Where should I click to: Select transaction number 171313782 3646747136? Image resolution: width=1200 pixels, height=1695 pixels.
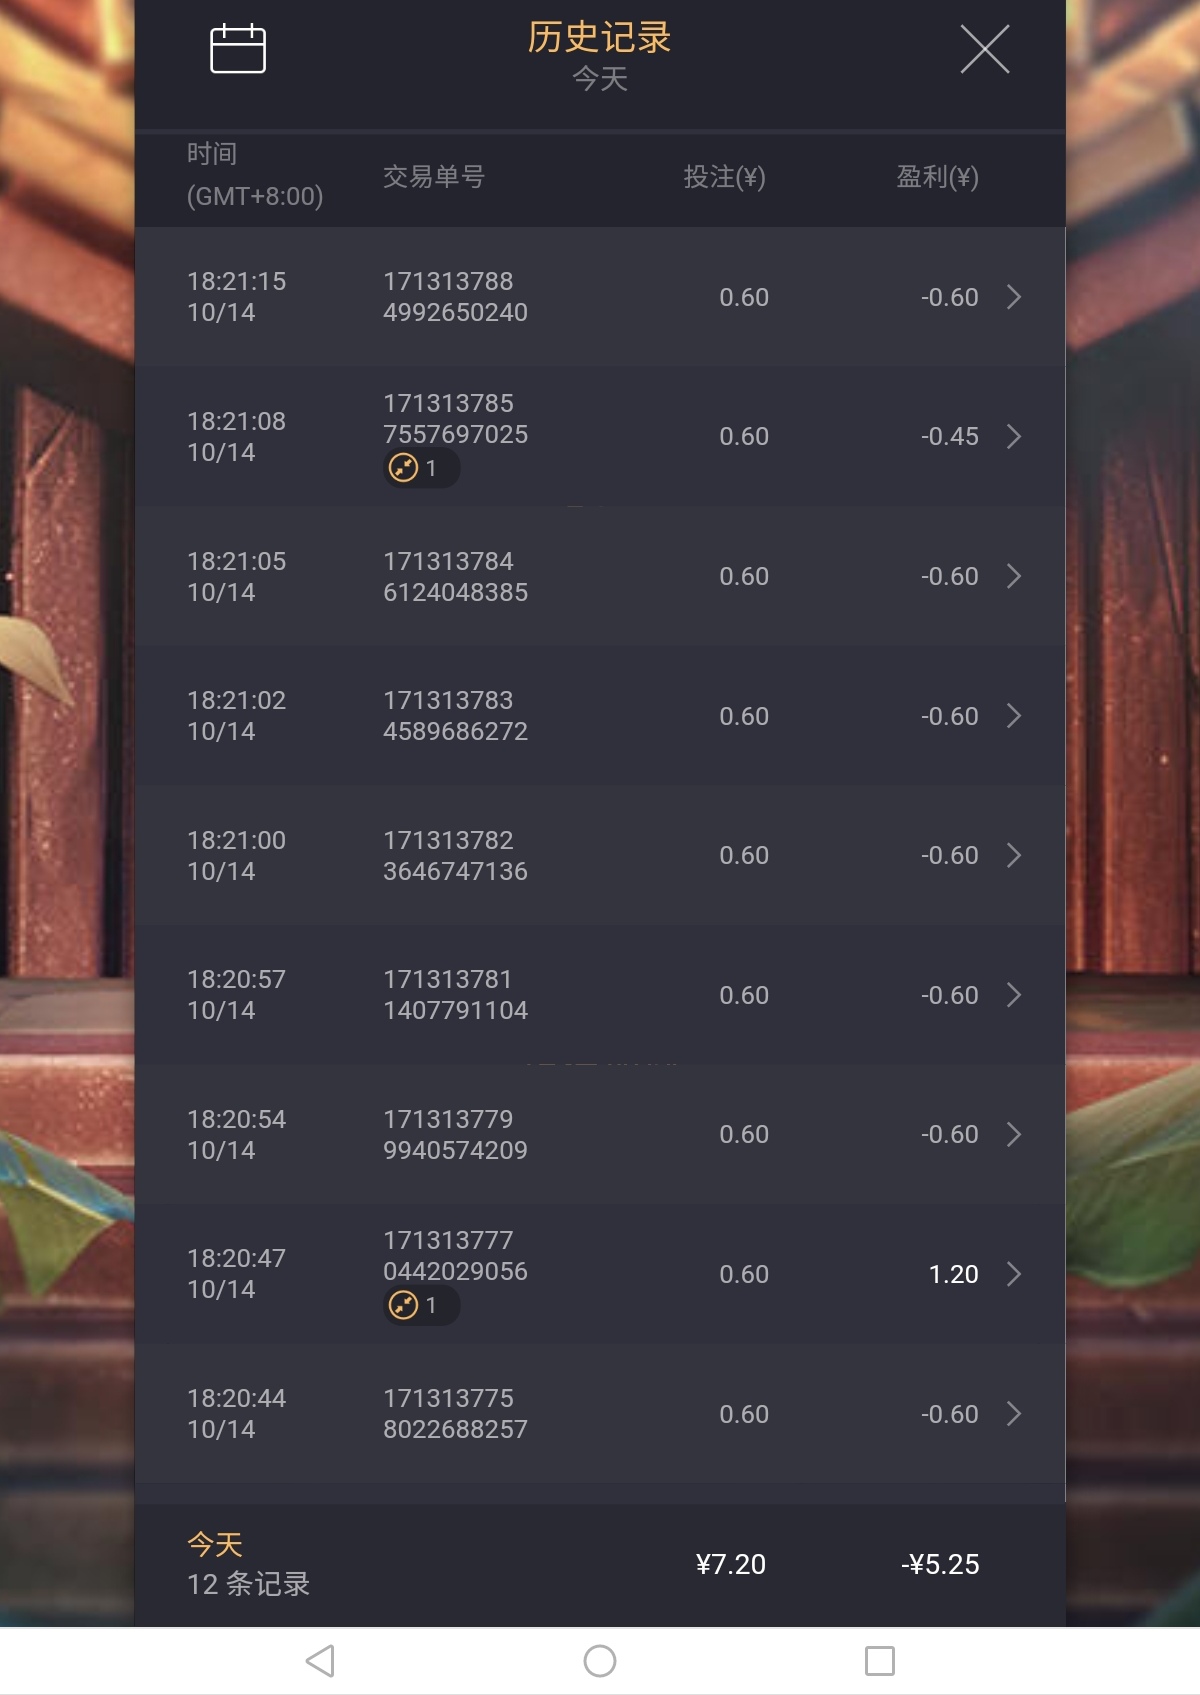455,855
